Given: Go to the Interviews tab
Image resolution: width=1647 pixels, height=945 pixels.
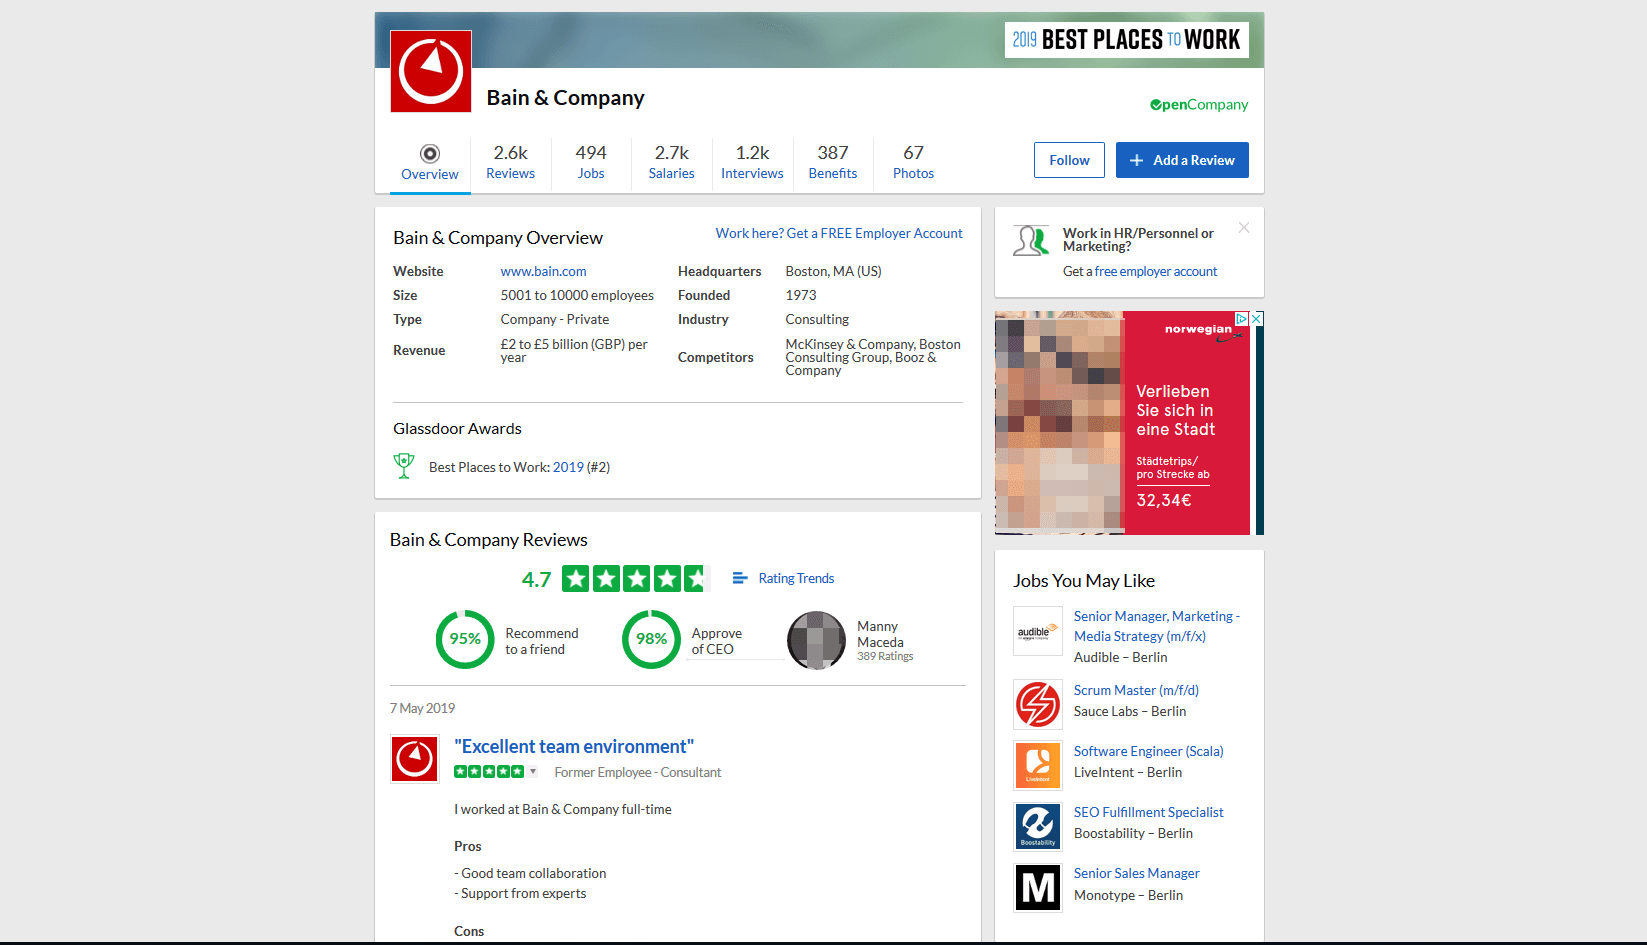Looking at the screenshot, I should point(752,161).
